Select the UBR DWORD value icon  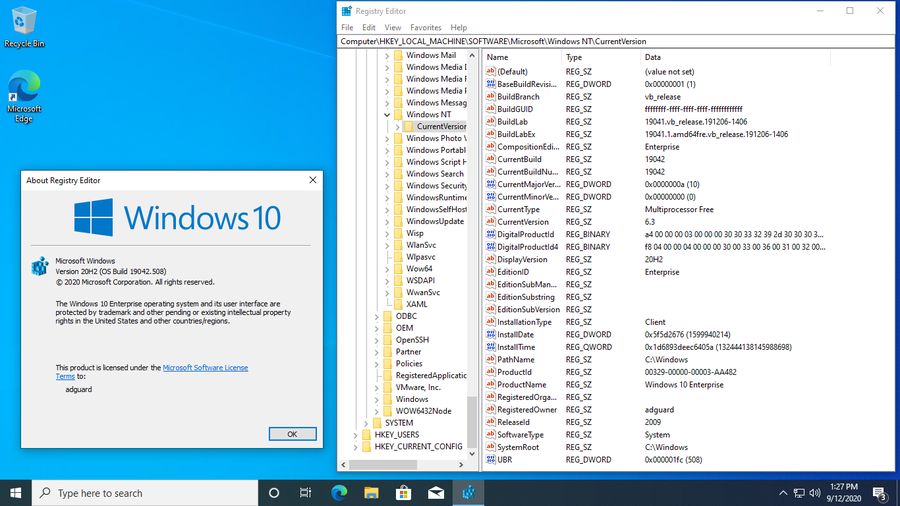(x=490, y=460)
